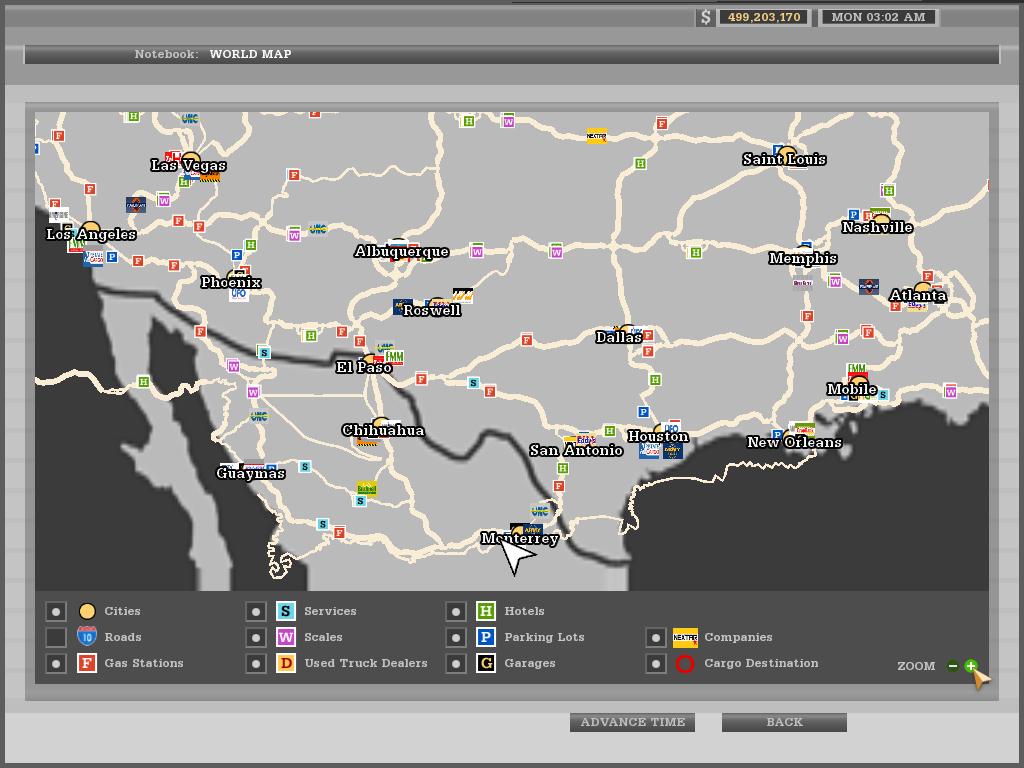Image resolution: width=1024 pixels, height=768 pixels.
Task: Select the El Paso city label
Action: coord(364,367)
